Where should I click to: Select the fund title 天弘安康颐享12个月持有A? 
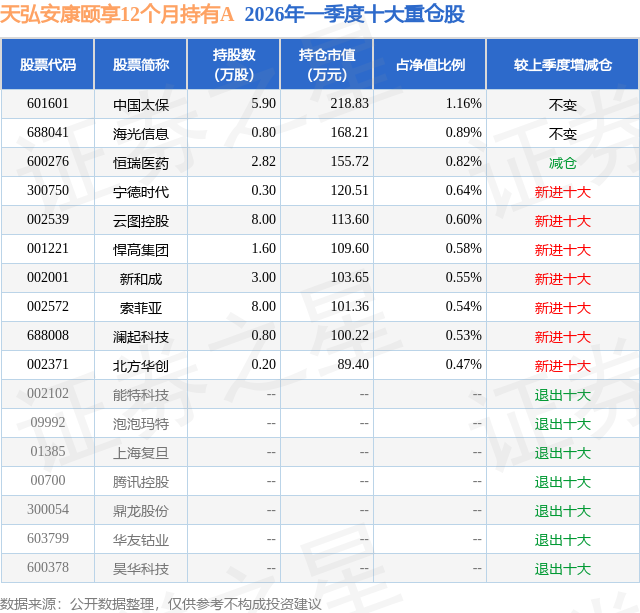(117, 14)
